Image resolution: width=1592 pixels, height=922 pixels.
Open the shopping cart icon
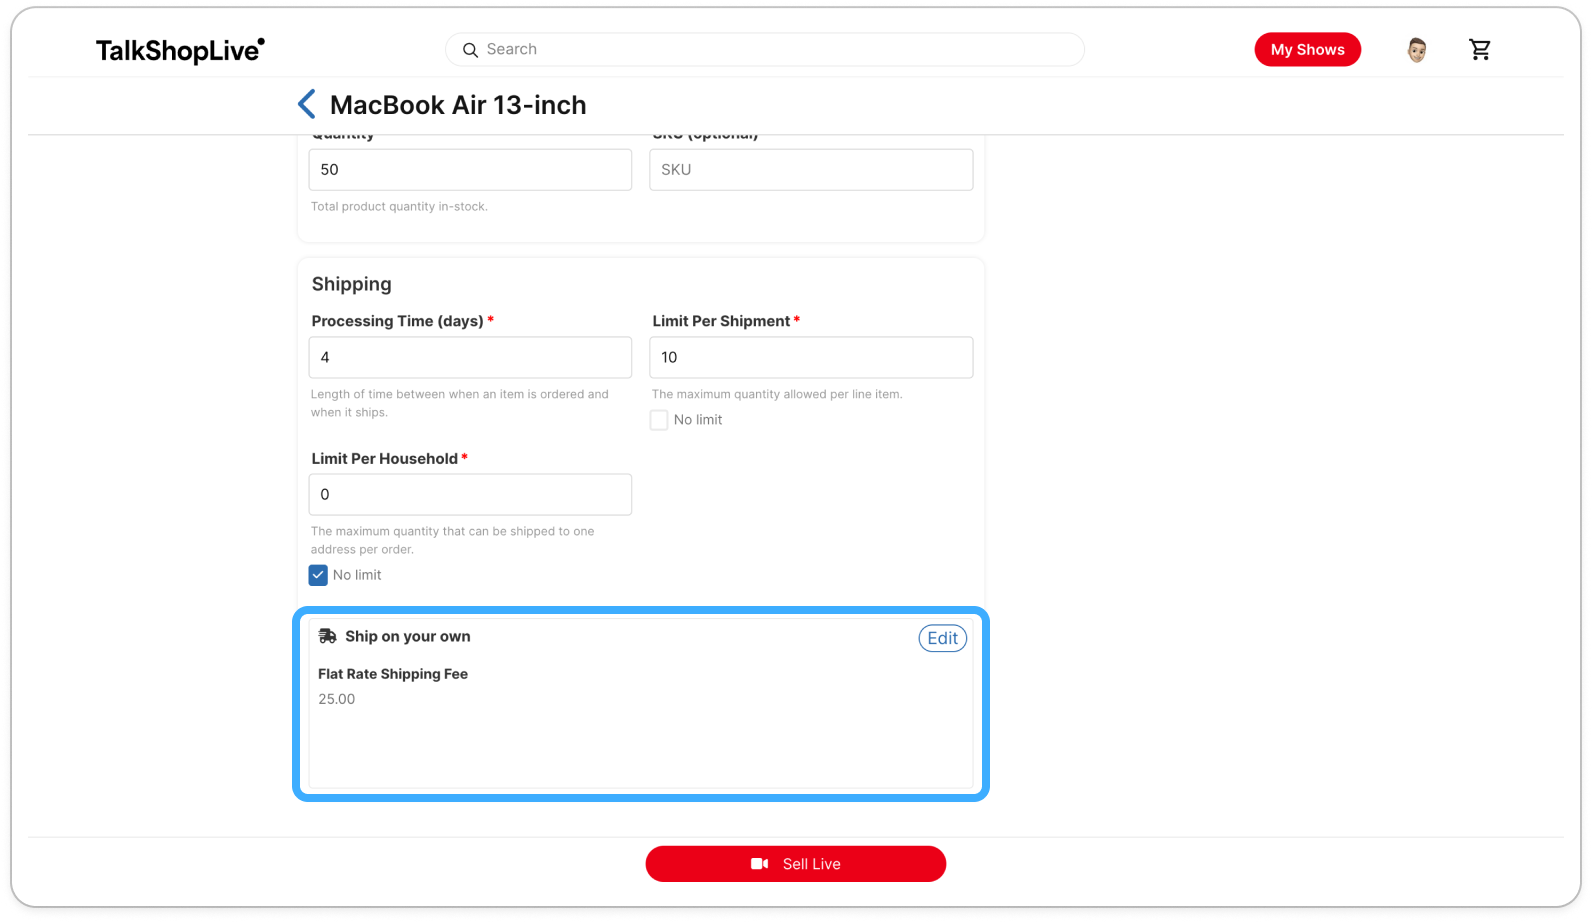1480,49
